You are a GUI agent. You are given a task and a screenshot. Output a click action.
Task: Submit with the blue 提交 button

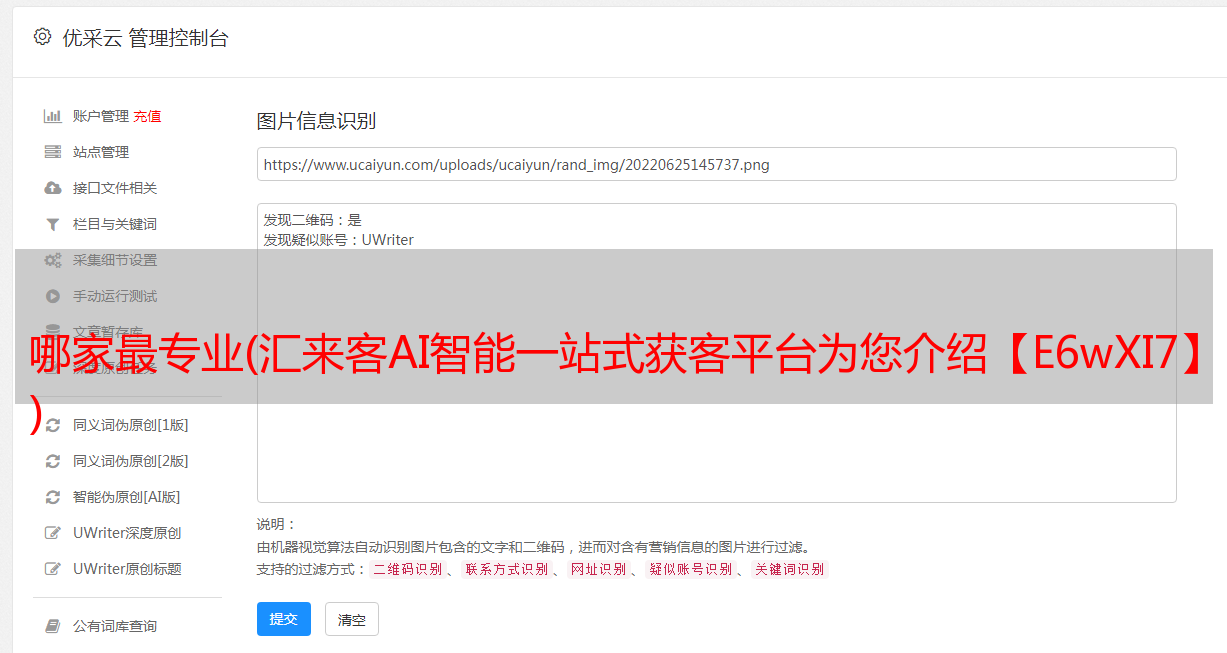pyautogui.click(x=284, y=619)
